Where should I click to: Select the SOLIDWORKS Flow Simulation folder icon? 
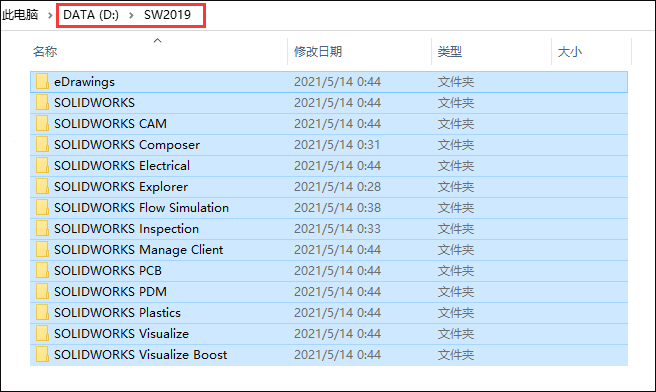[42, 208]
